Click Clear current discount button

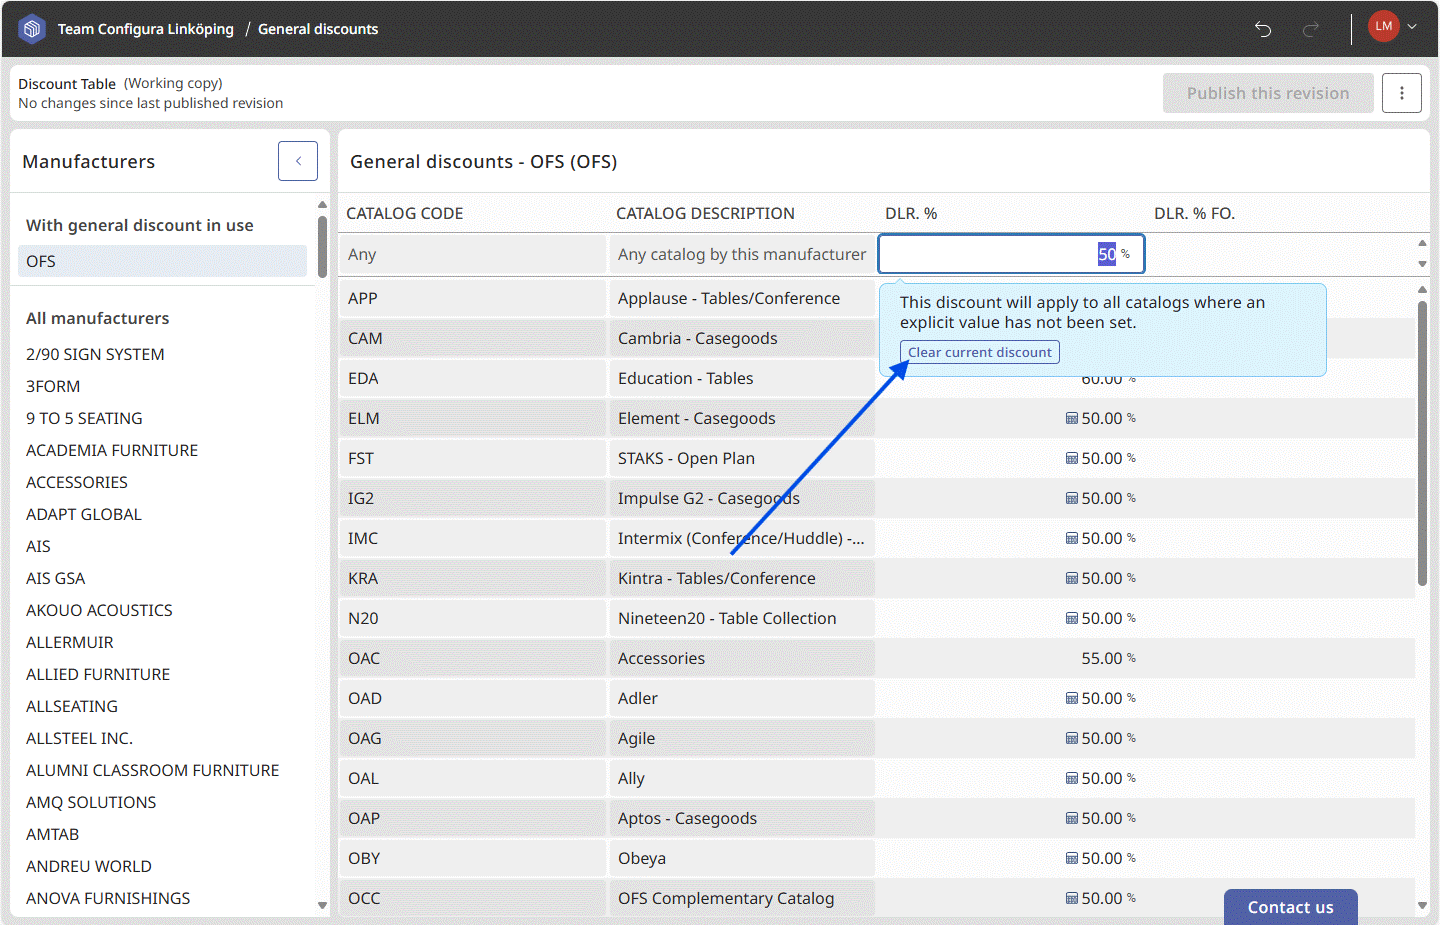[980, 352]
